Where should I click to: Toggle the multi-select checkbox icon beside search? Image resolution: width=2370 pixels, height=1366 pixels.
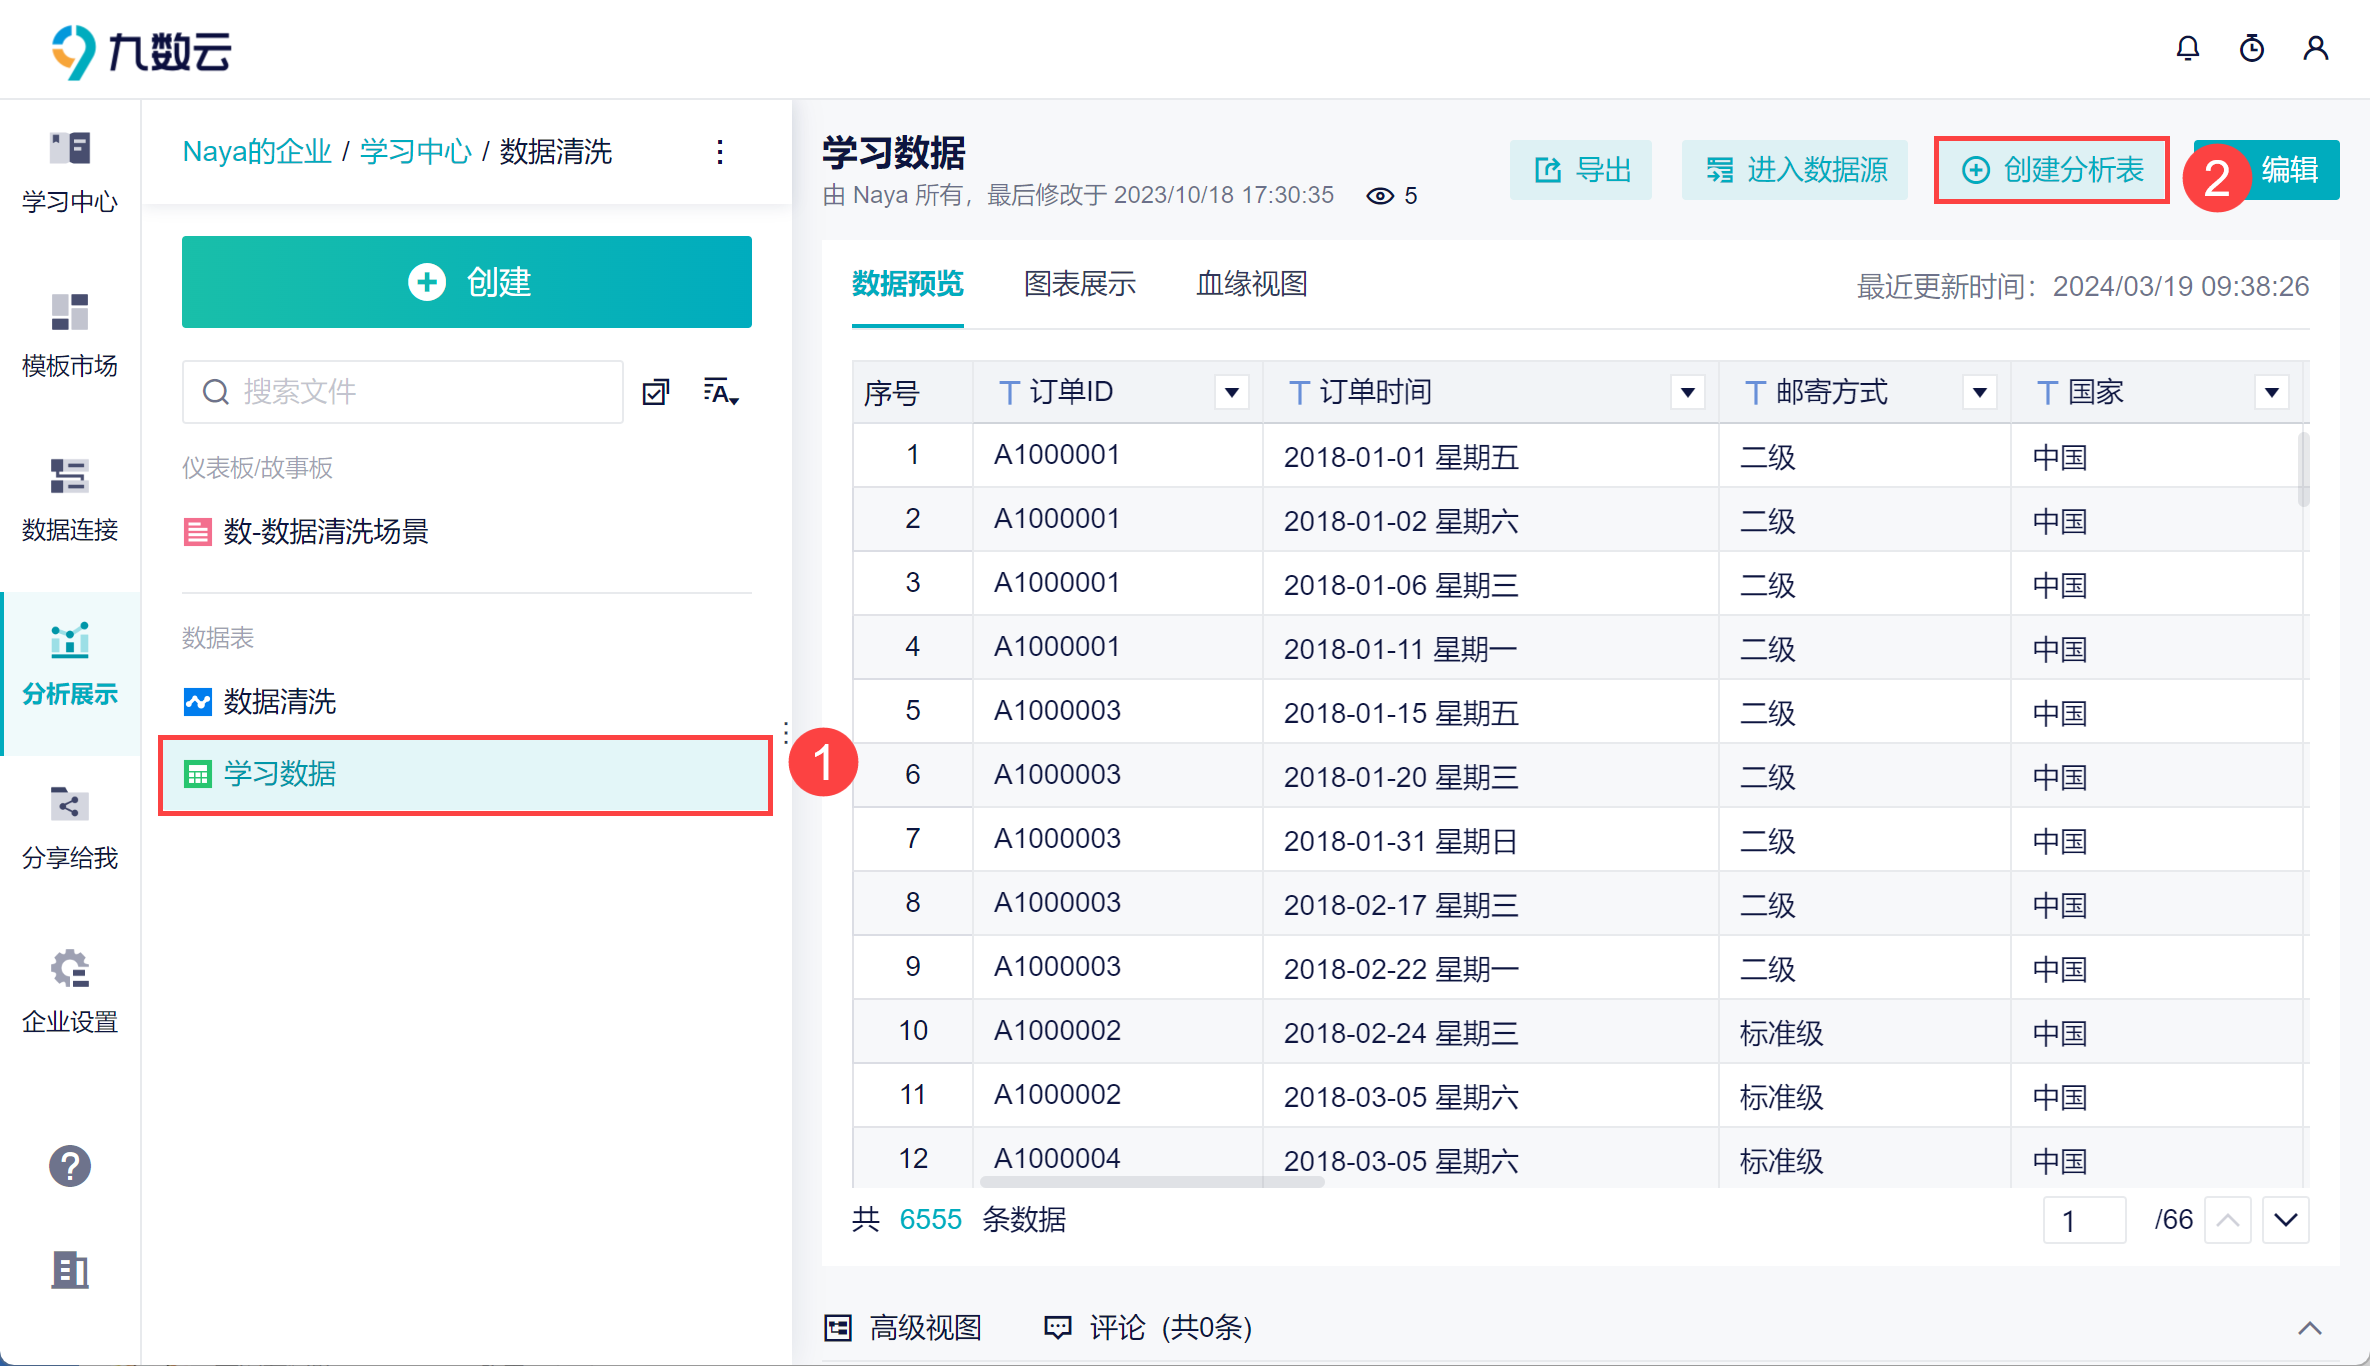[656, 392]
